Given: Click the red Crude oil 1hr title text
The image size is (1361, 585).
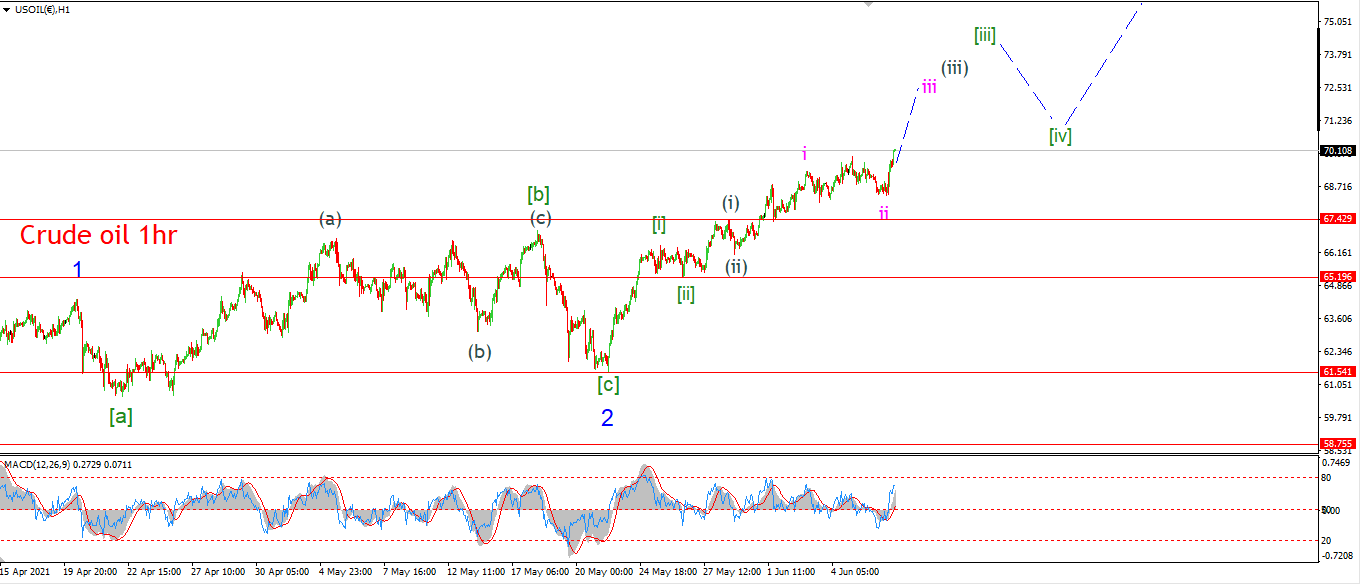Looking at the screenshot, I should click(98, 236).
